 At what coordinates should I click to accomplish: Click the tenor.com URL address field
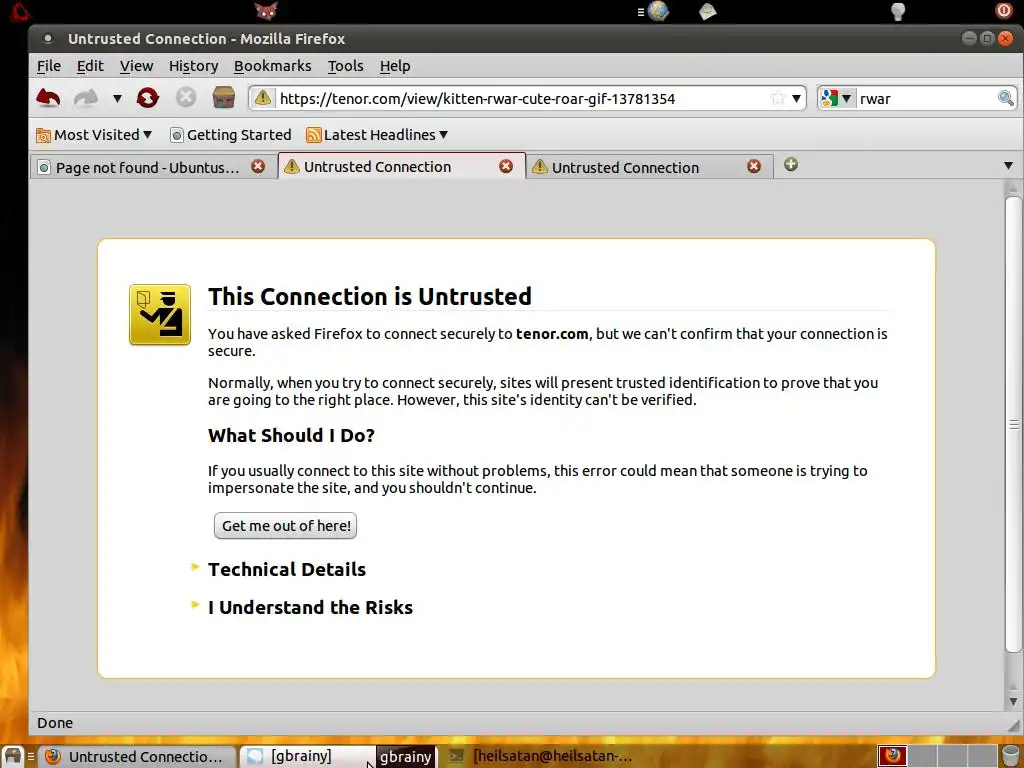click(522, 99)
